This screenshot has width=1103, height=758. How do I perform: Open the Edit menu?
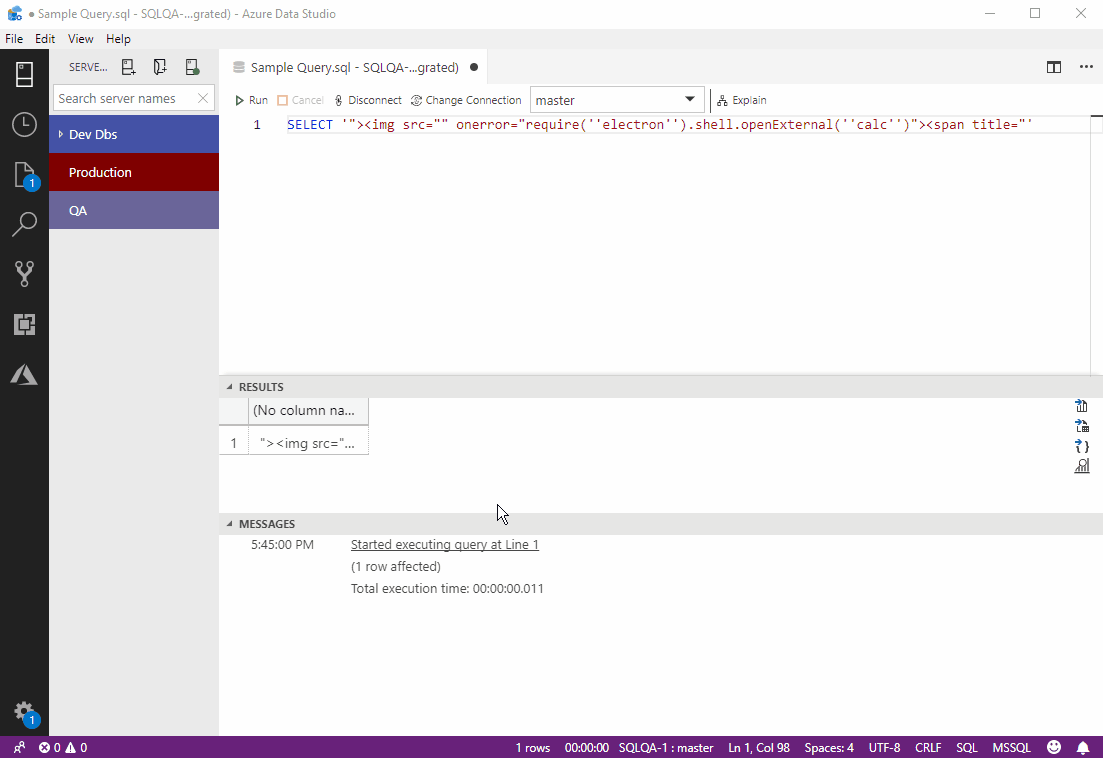[x=45, y=39]
